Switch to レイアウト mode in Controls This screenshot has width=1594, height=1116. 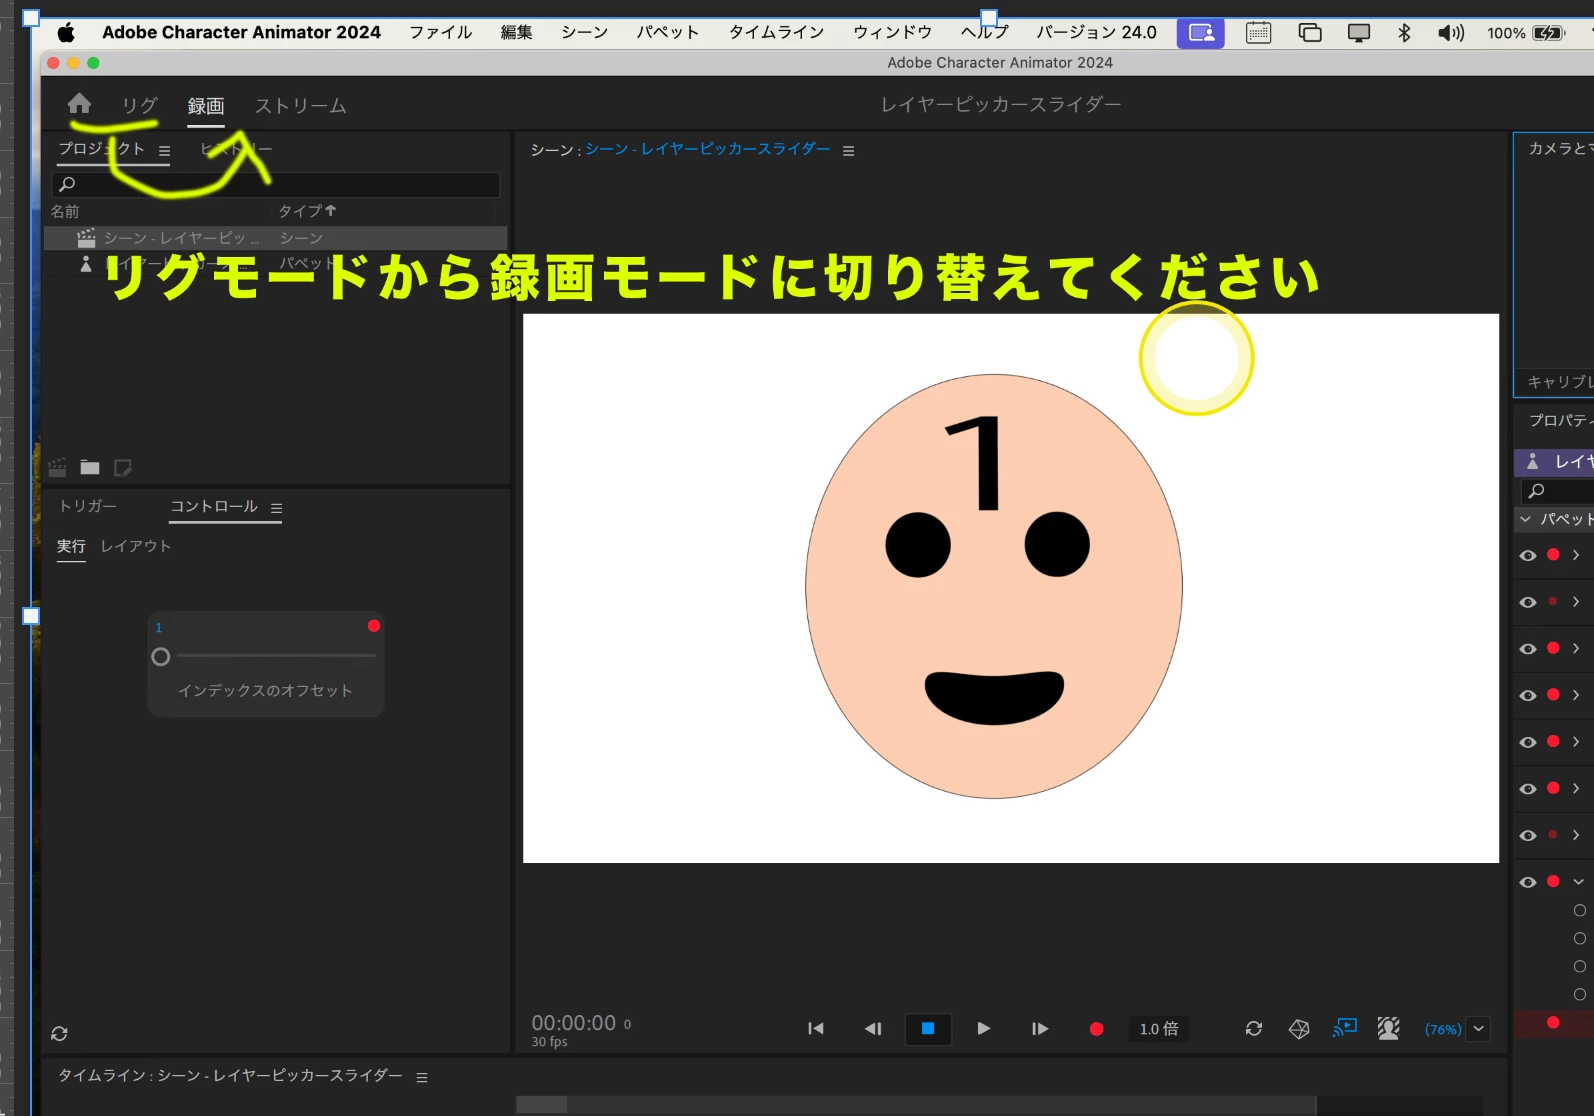tap(136, 546)
